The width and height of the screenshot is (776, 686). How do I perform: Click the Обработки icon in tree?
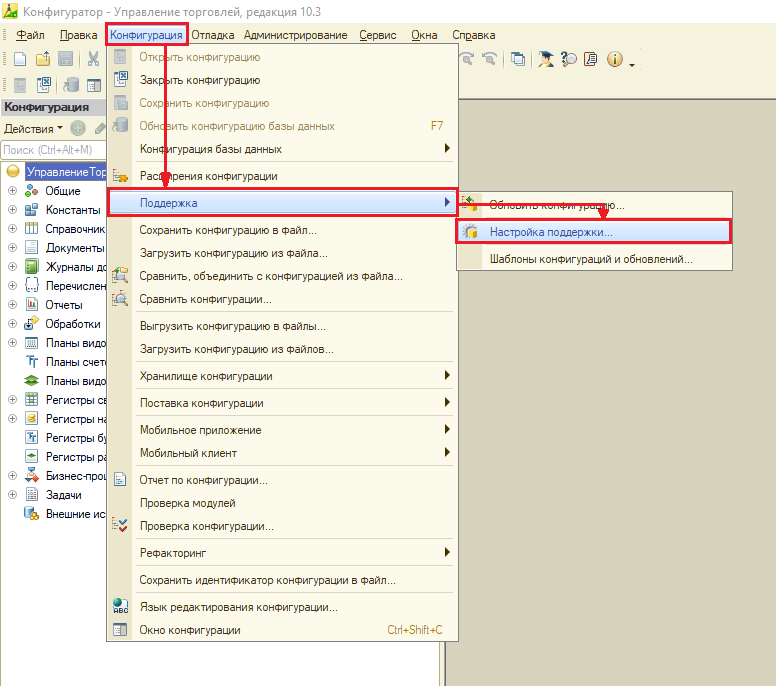tap(31, 323)
